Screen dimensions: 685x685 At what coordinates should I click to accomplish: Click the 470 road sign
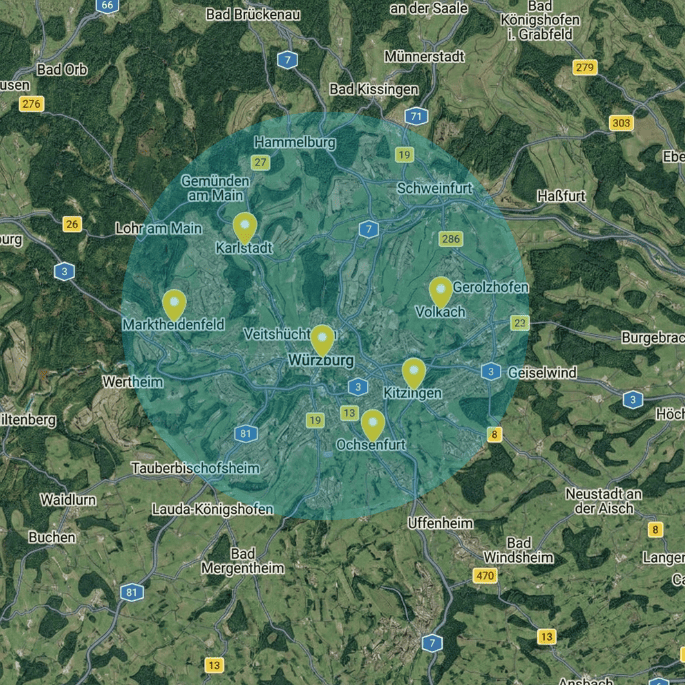(x=485, y=575)
